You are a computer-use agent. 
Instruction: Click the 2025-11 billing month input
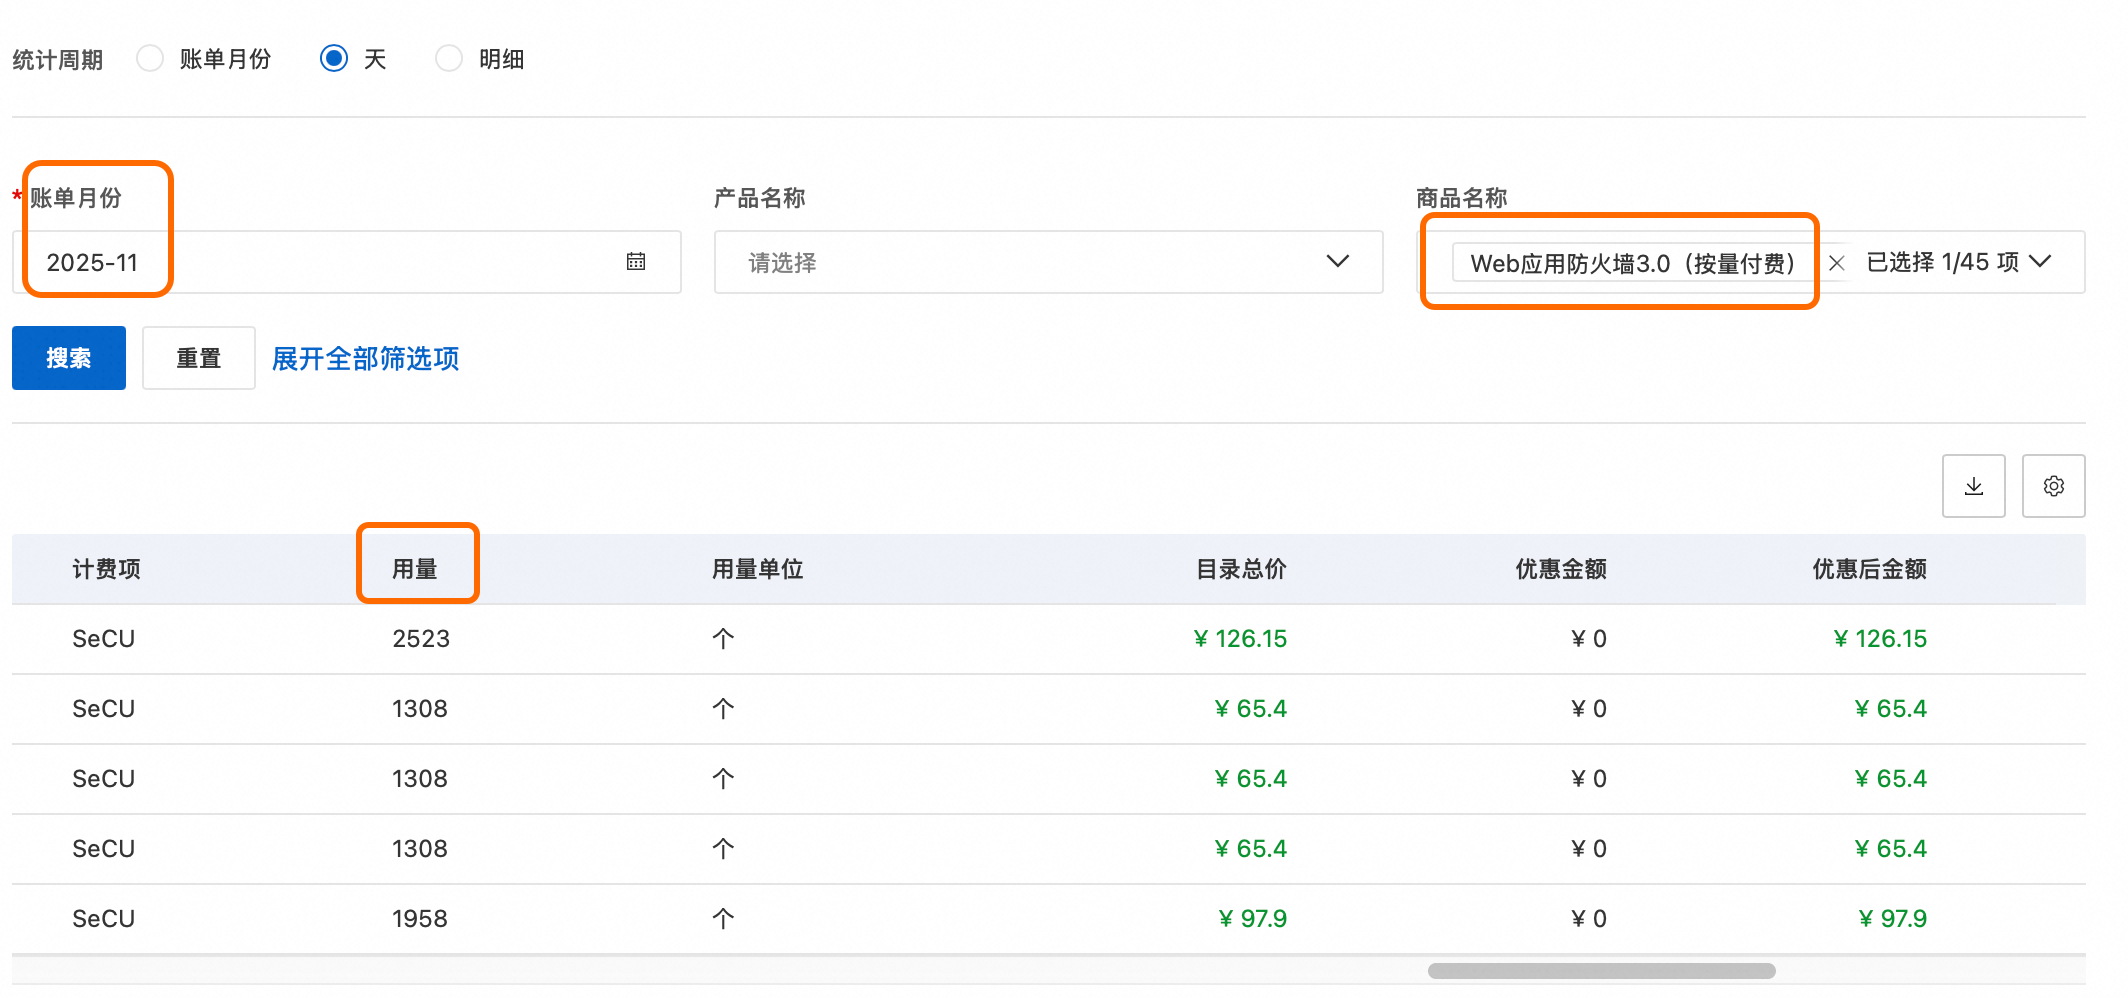coord(300,262)
